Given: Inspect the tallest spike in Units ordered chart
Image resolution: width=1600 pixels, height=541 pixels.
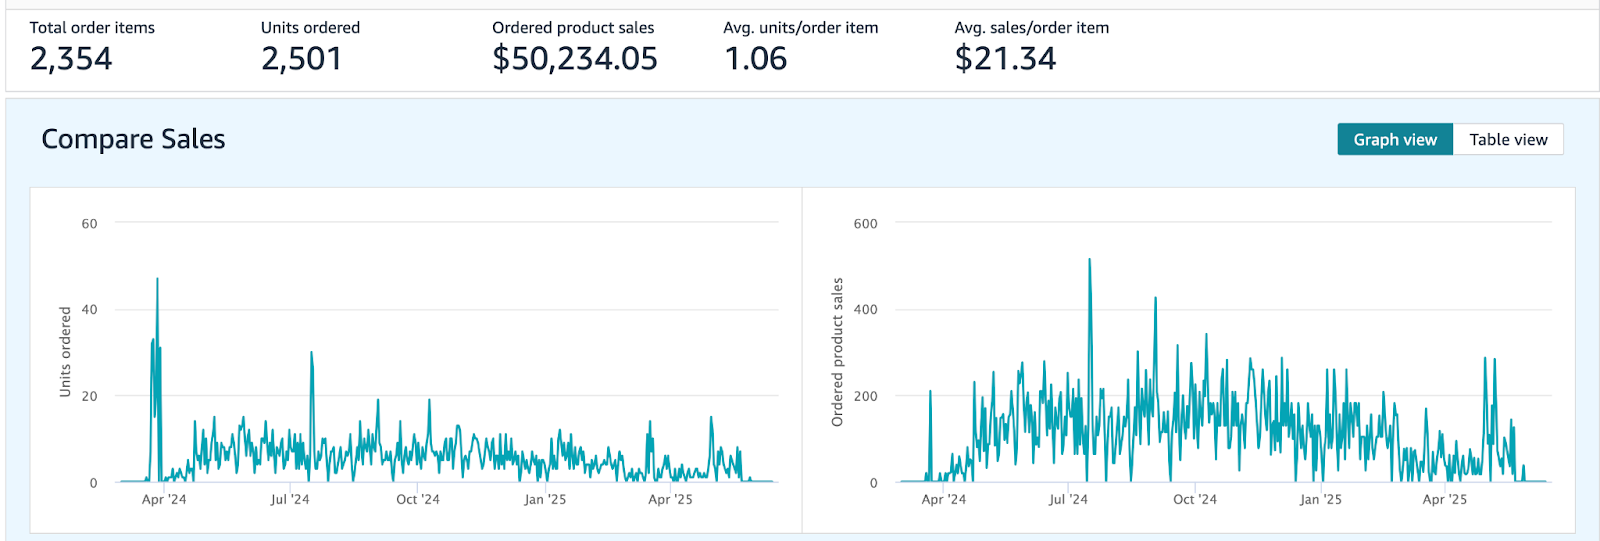Looking at the screenshot, I should point(157,281).
